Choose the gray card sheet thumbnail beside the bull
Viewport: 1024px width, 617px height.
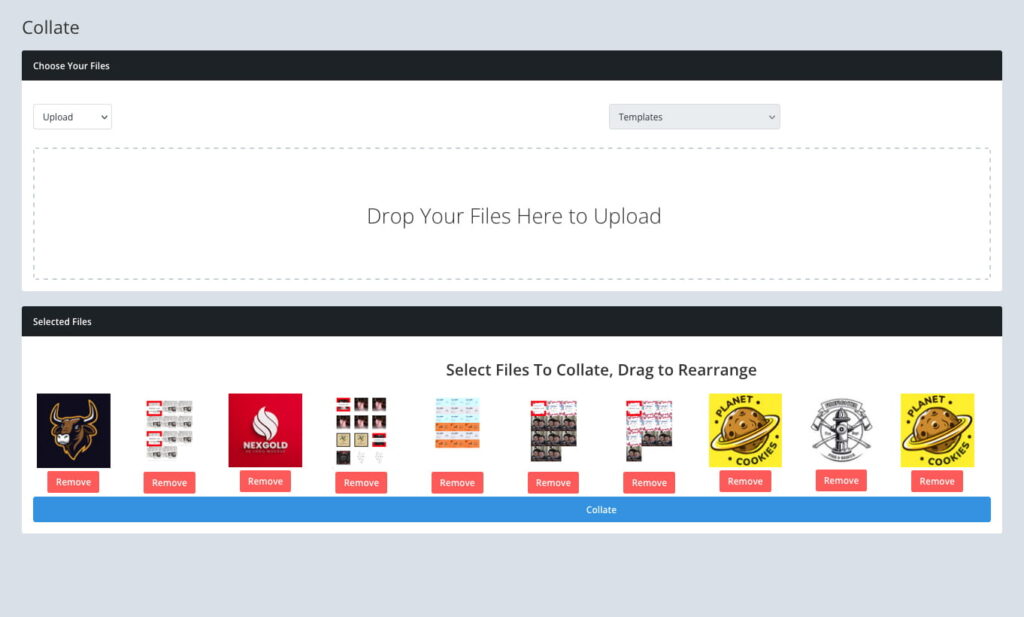pos(169,430)
